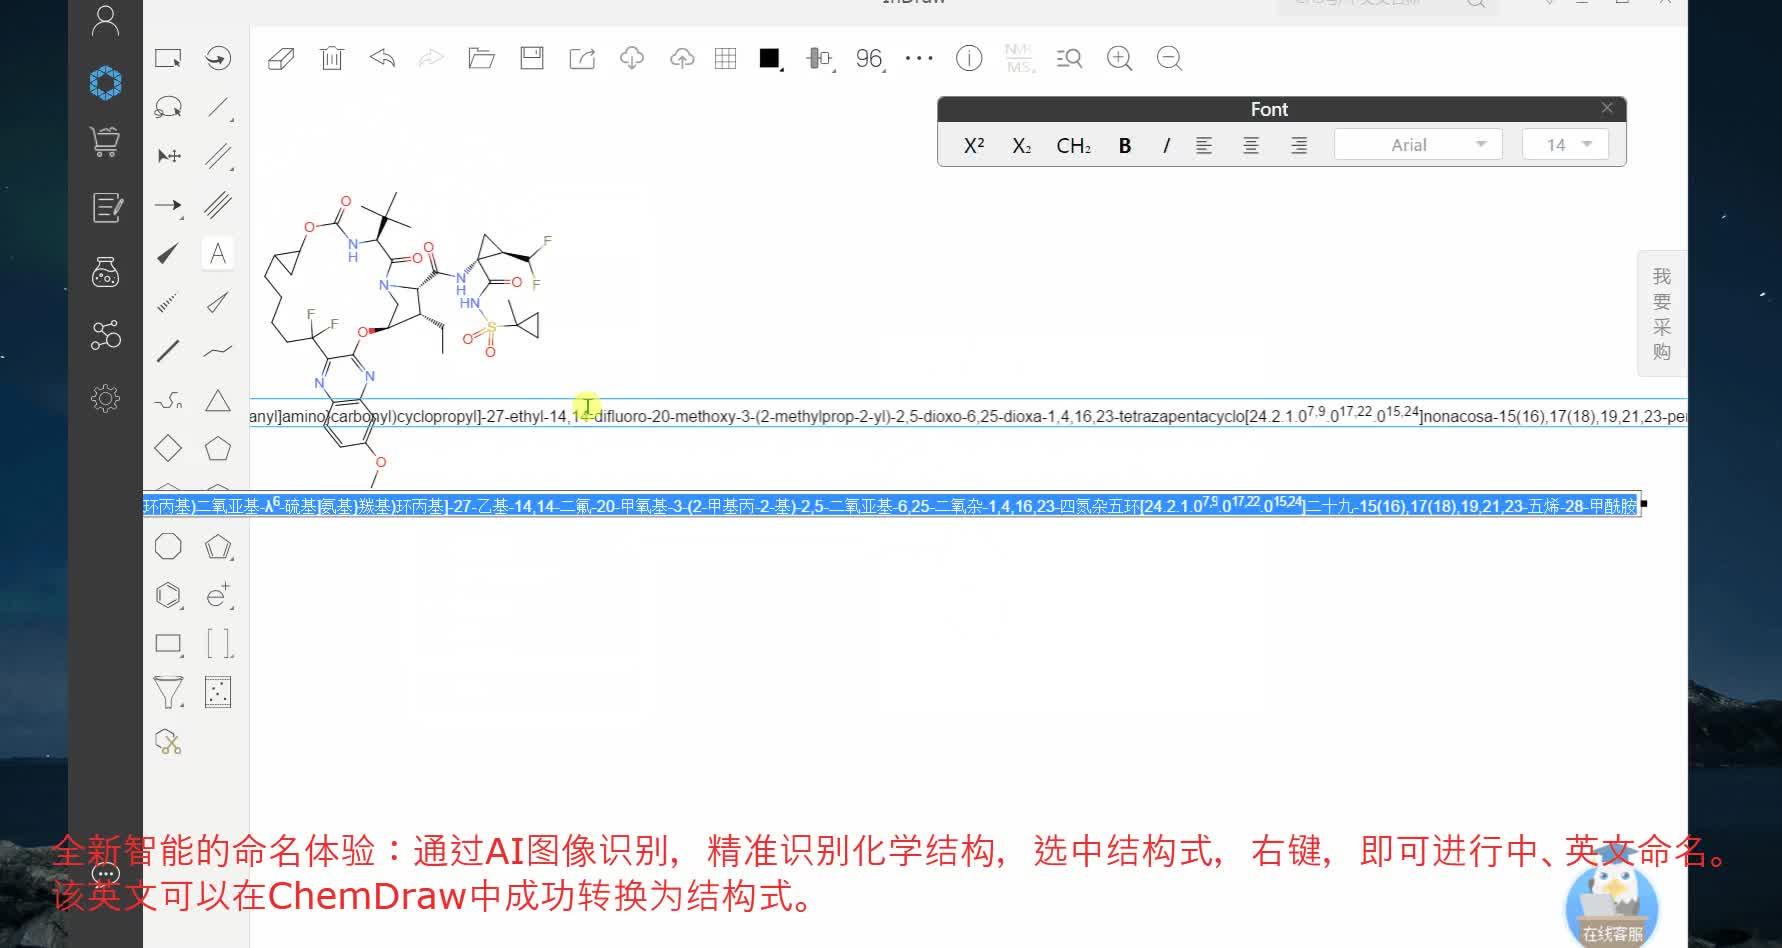Click the selected Chinese chemical name text

pos(890,505)
